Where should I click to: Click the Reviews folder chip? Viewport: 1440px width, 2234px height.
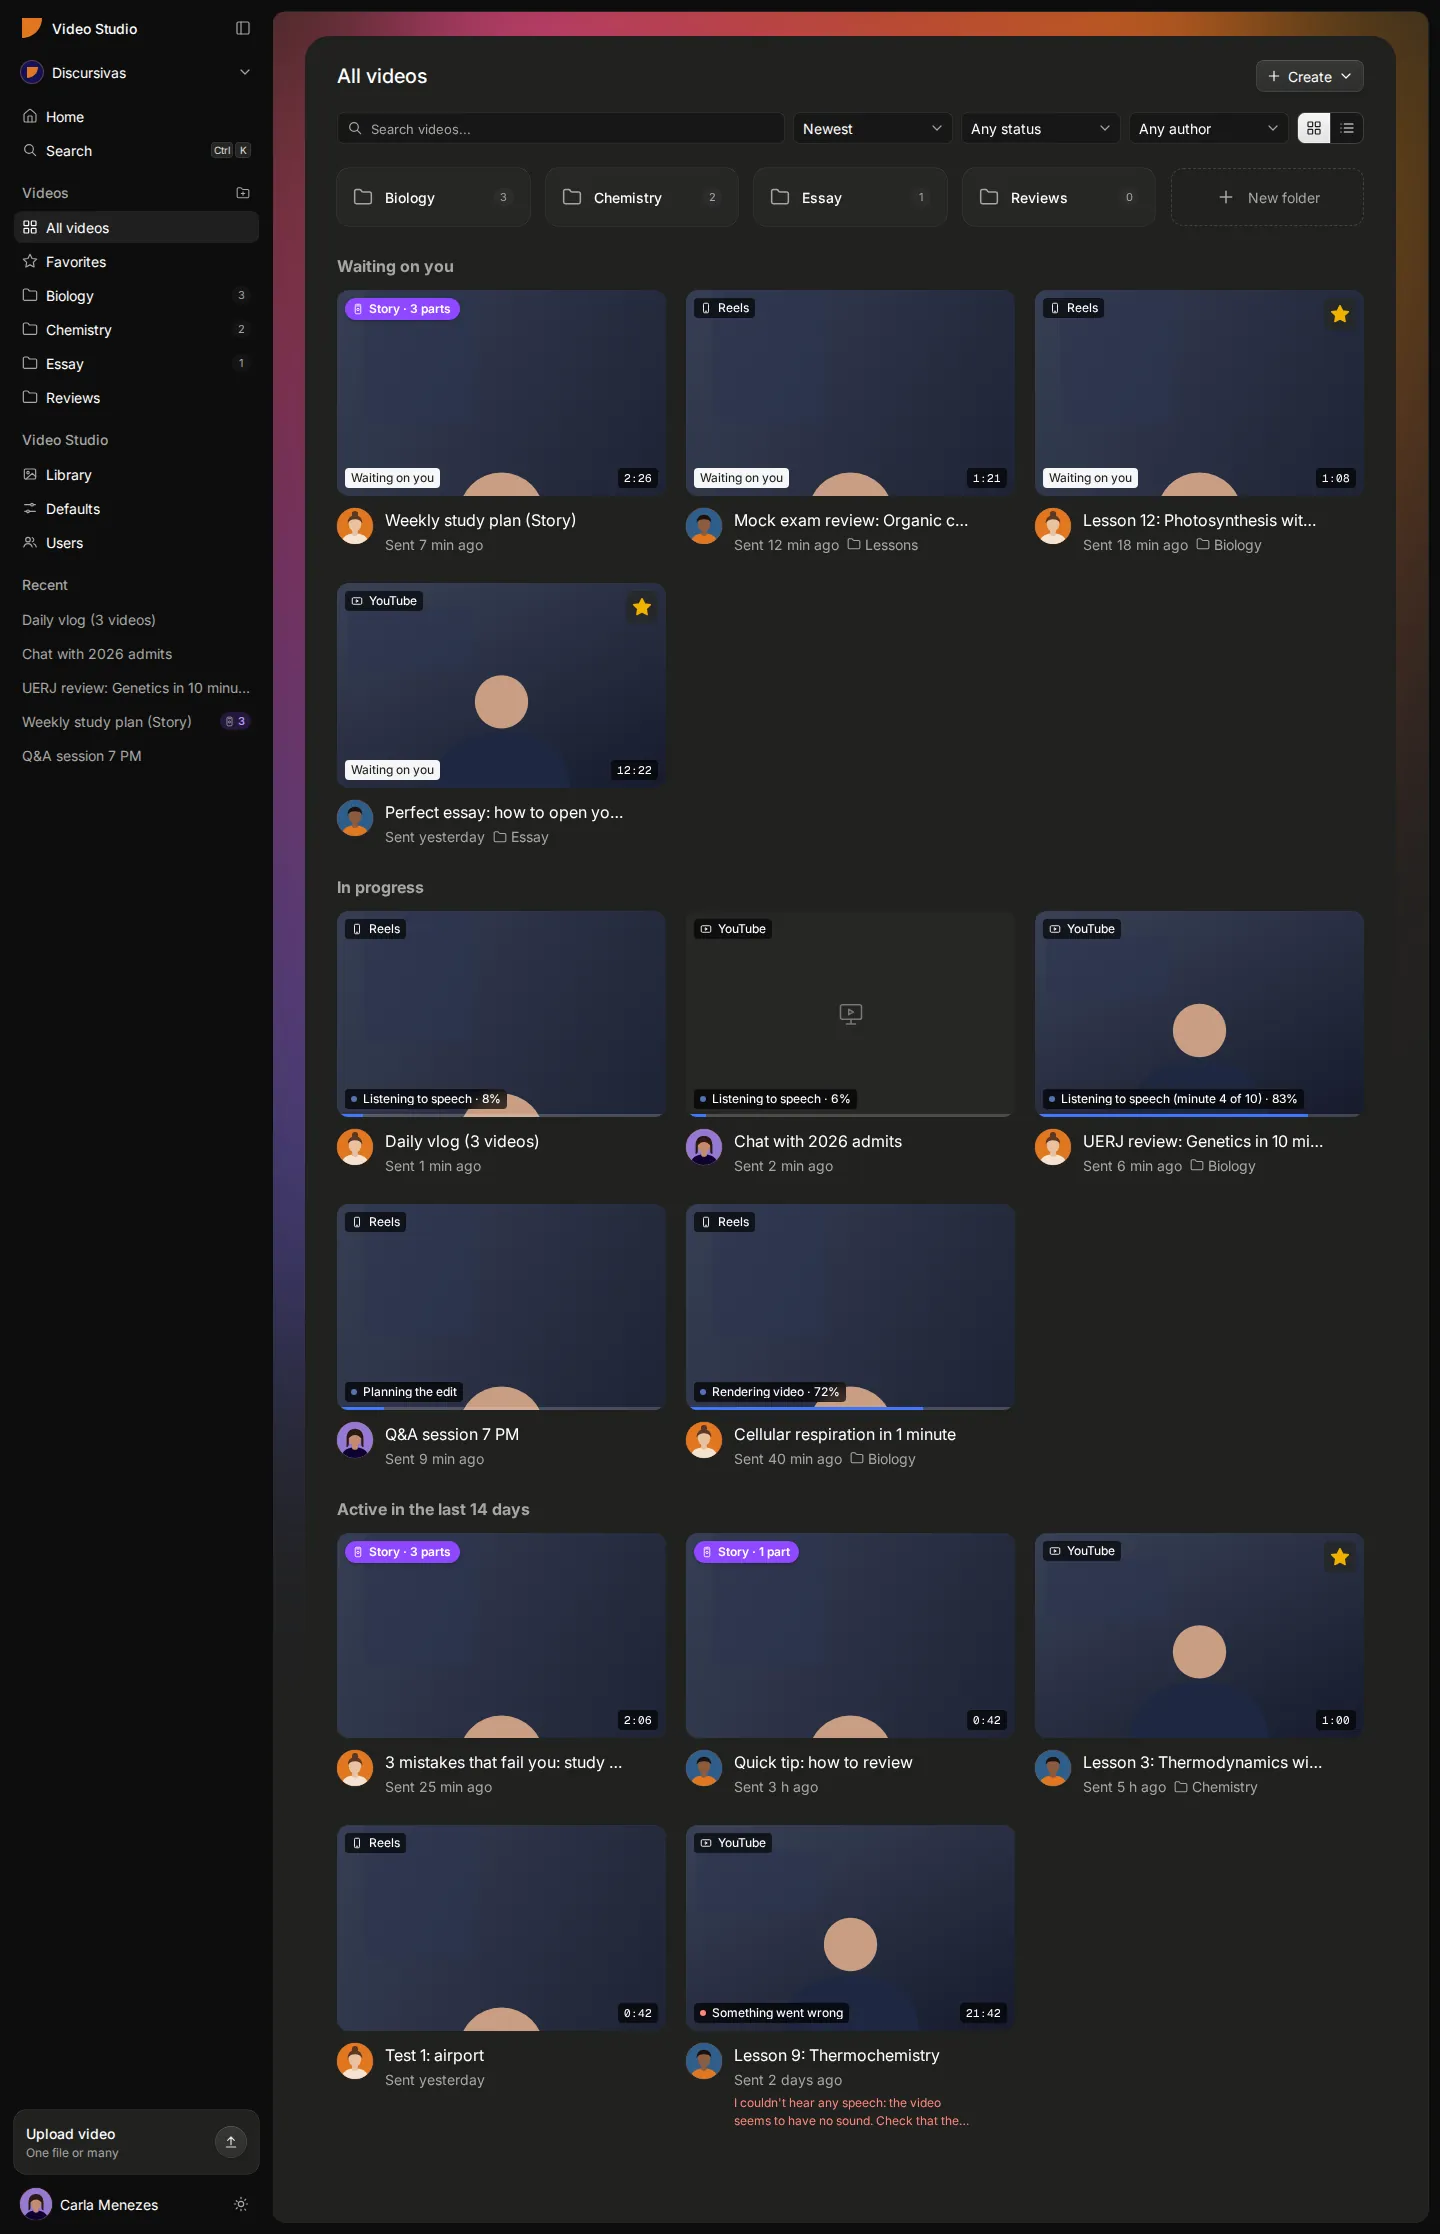point(1059,197)
